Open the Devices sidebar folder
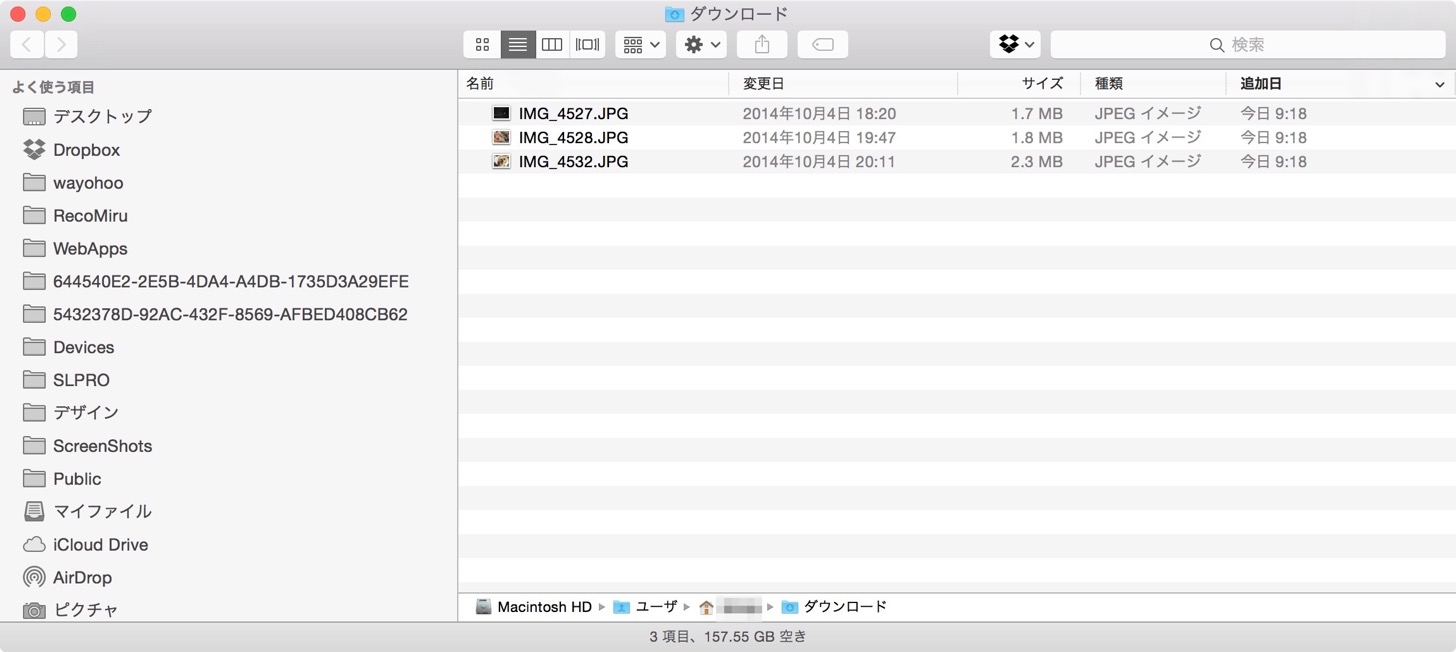 [x=83, y=348]
